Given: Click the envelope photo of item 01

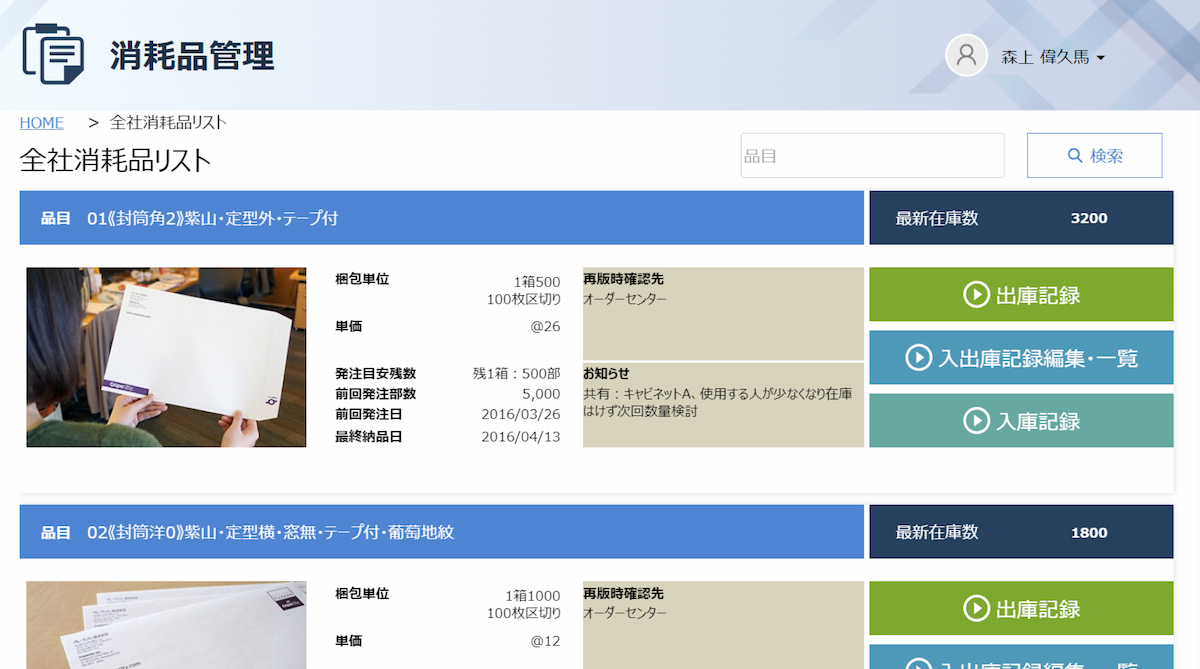Looking at the screenshot, I should 166,357.
